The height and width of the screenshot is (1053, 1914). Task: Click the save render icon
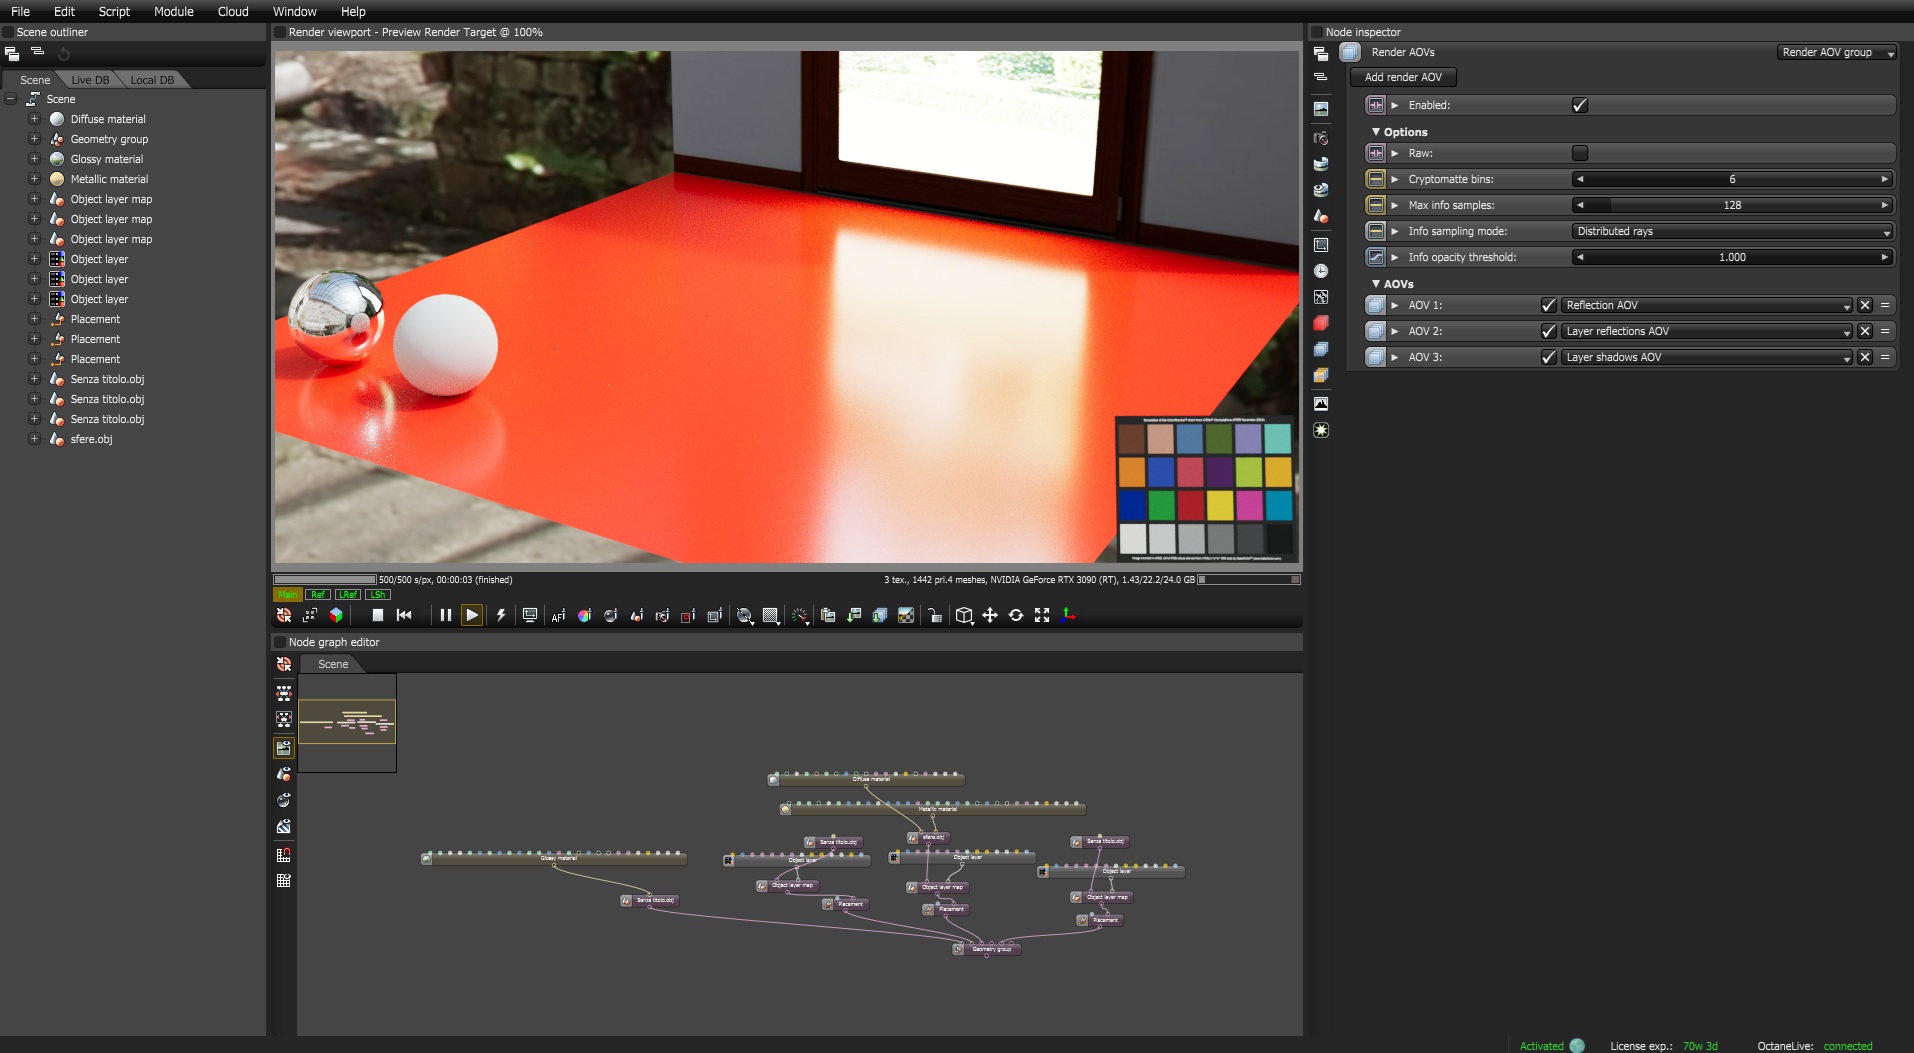point(854,615)
